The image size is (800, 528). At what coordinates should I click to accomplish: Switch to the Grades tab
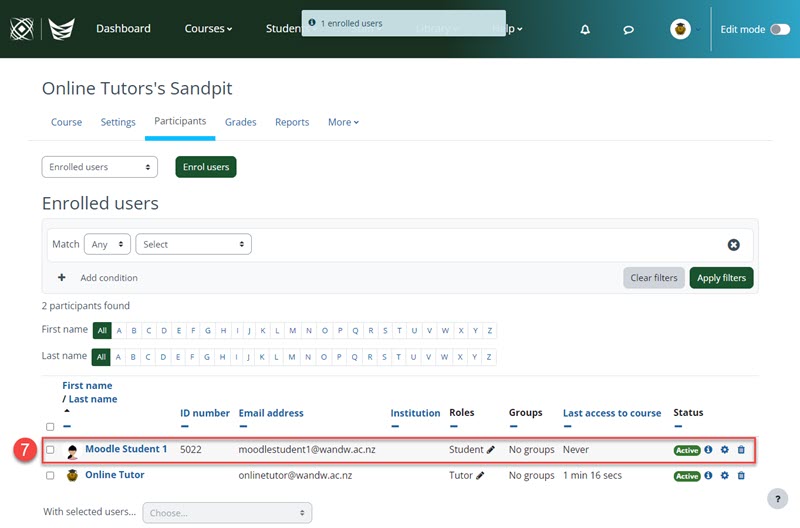[x=241, y=122]
